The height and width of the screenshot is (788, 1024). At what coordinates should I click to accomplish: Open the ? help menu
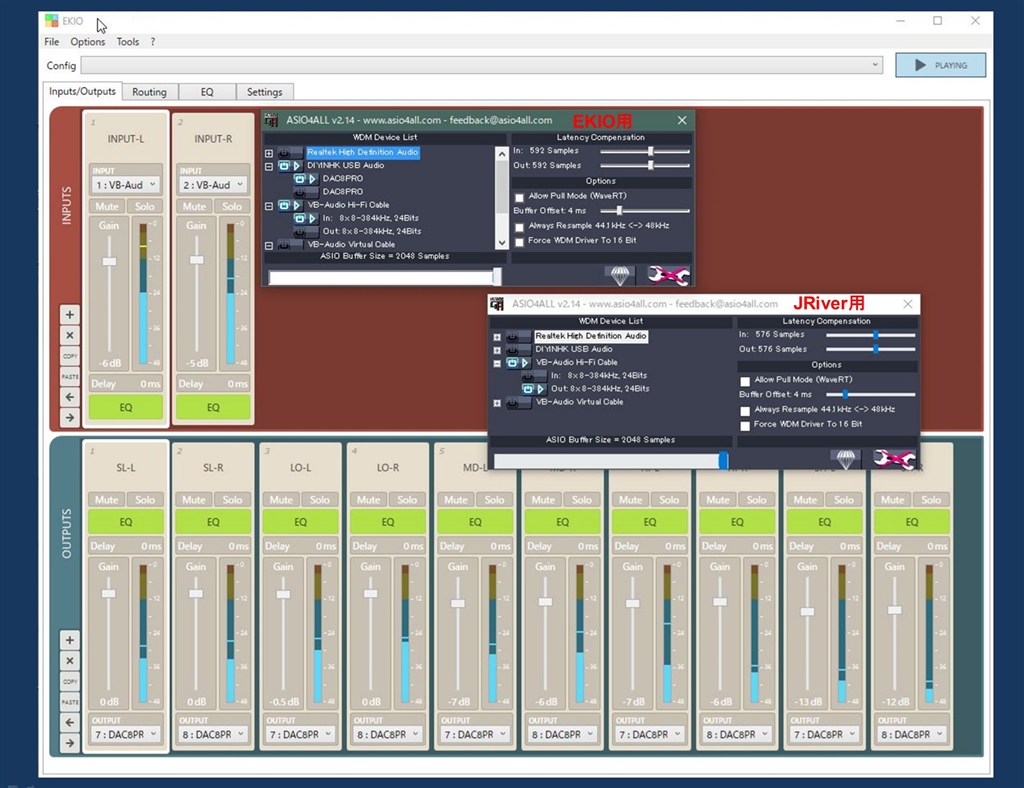tap(153, 42)
